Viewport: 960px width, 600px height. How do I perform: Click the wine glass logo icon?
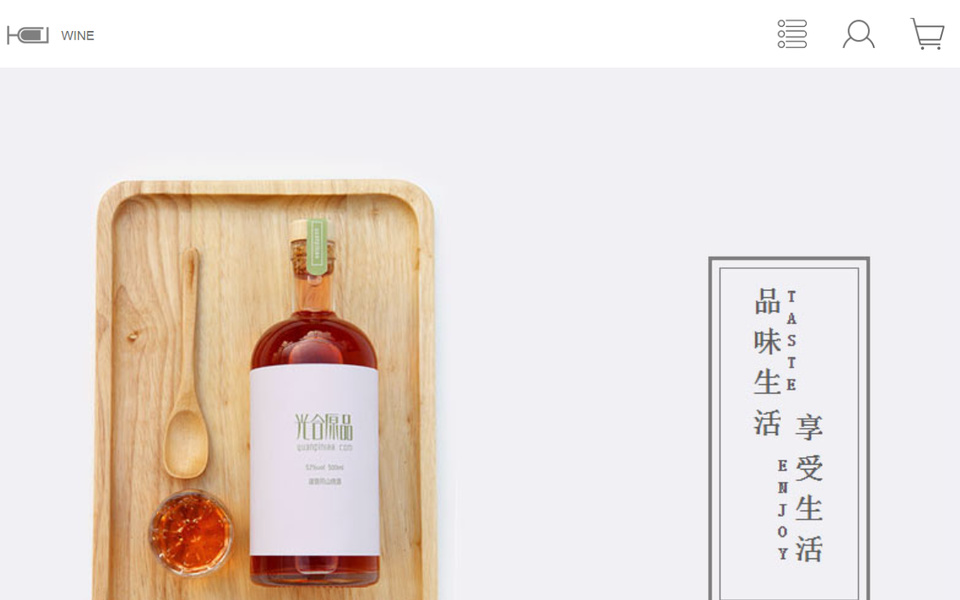28,35
